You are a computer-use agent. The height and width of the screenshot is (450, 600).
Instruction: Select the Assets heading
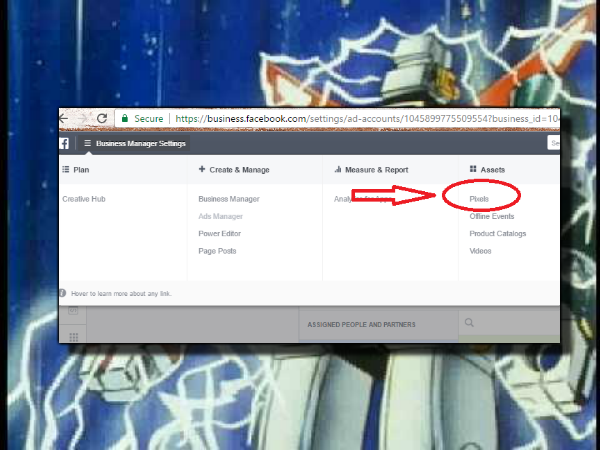click(x=492, y=170)
